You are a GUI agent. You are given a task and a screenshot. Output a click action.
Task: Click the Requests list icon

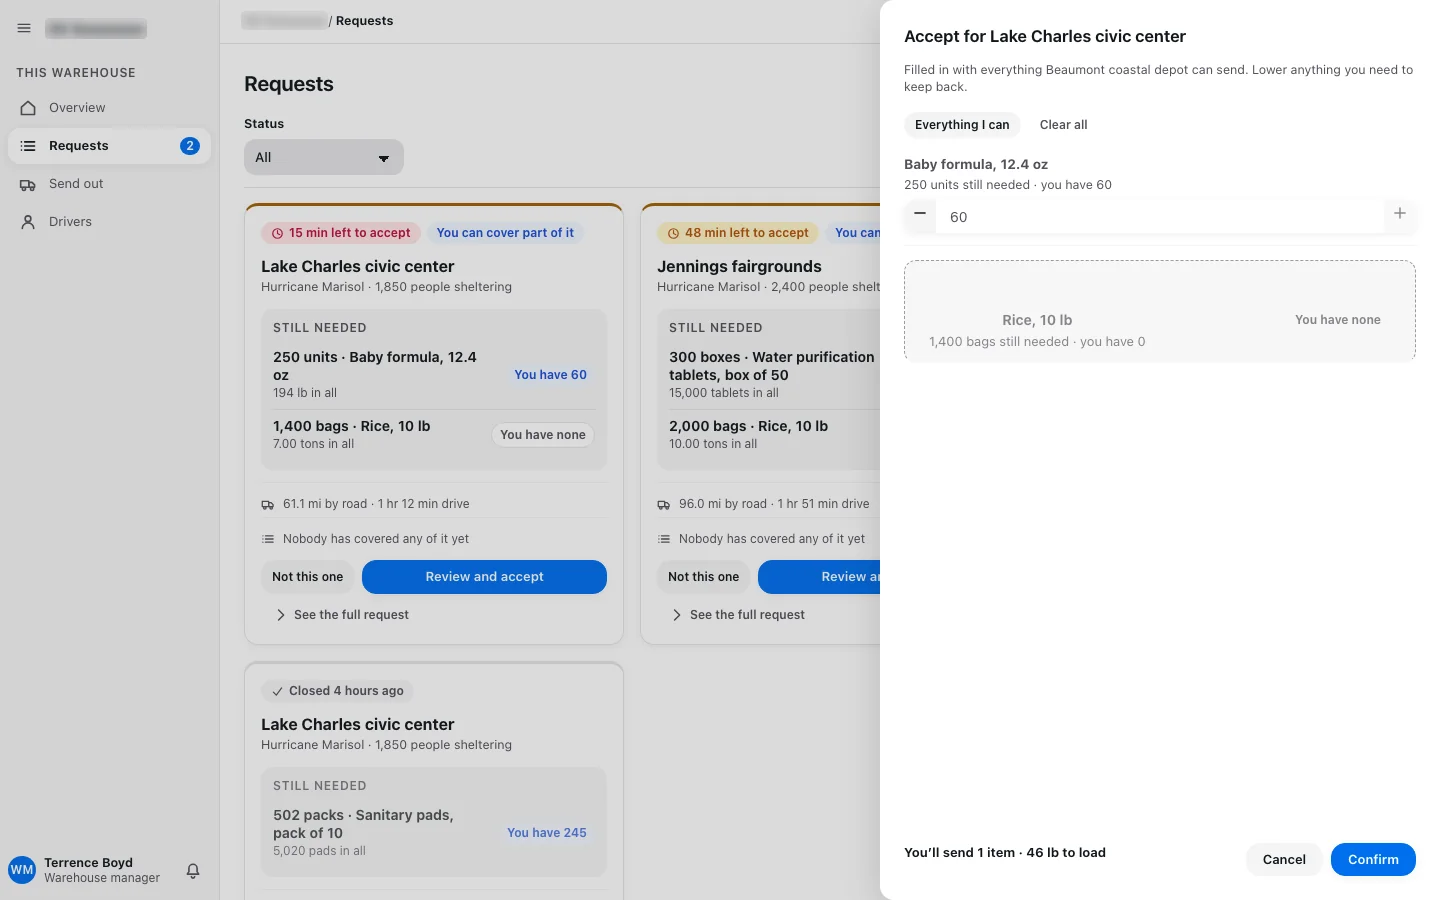(x=28, y=146)
